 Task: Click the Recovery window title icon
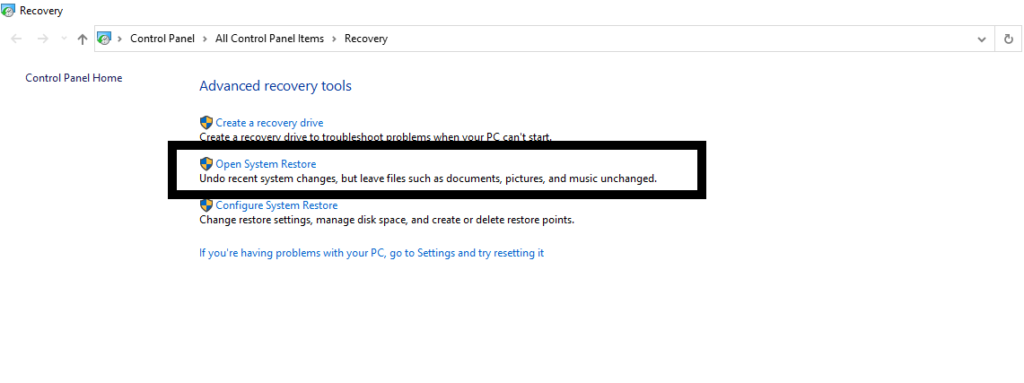click(8, 10)
